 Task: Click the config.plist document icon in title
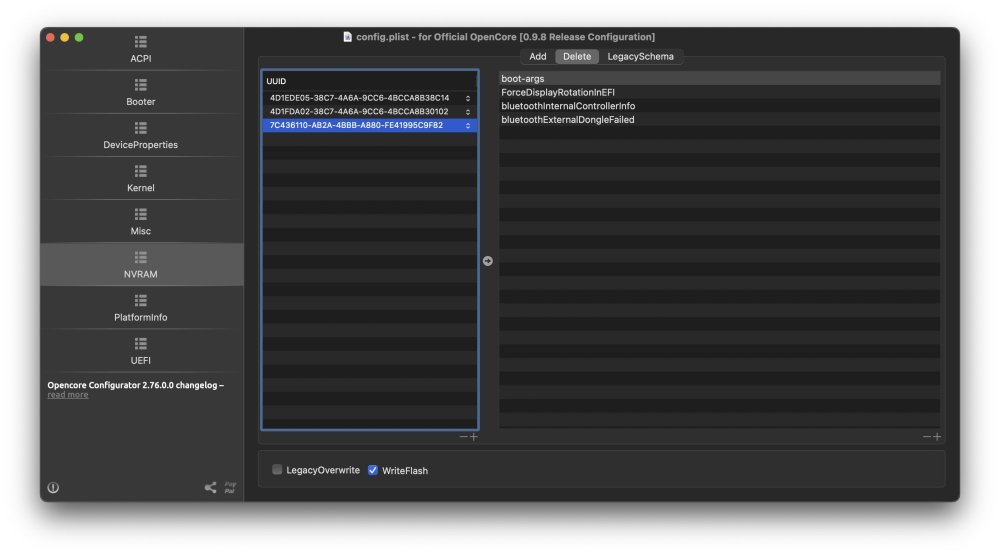coord(348,37)
